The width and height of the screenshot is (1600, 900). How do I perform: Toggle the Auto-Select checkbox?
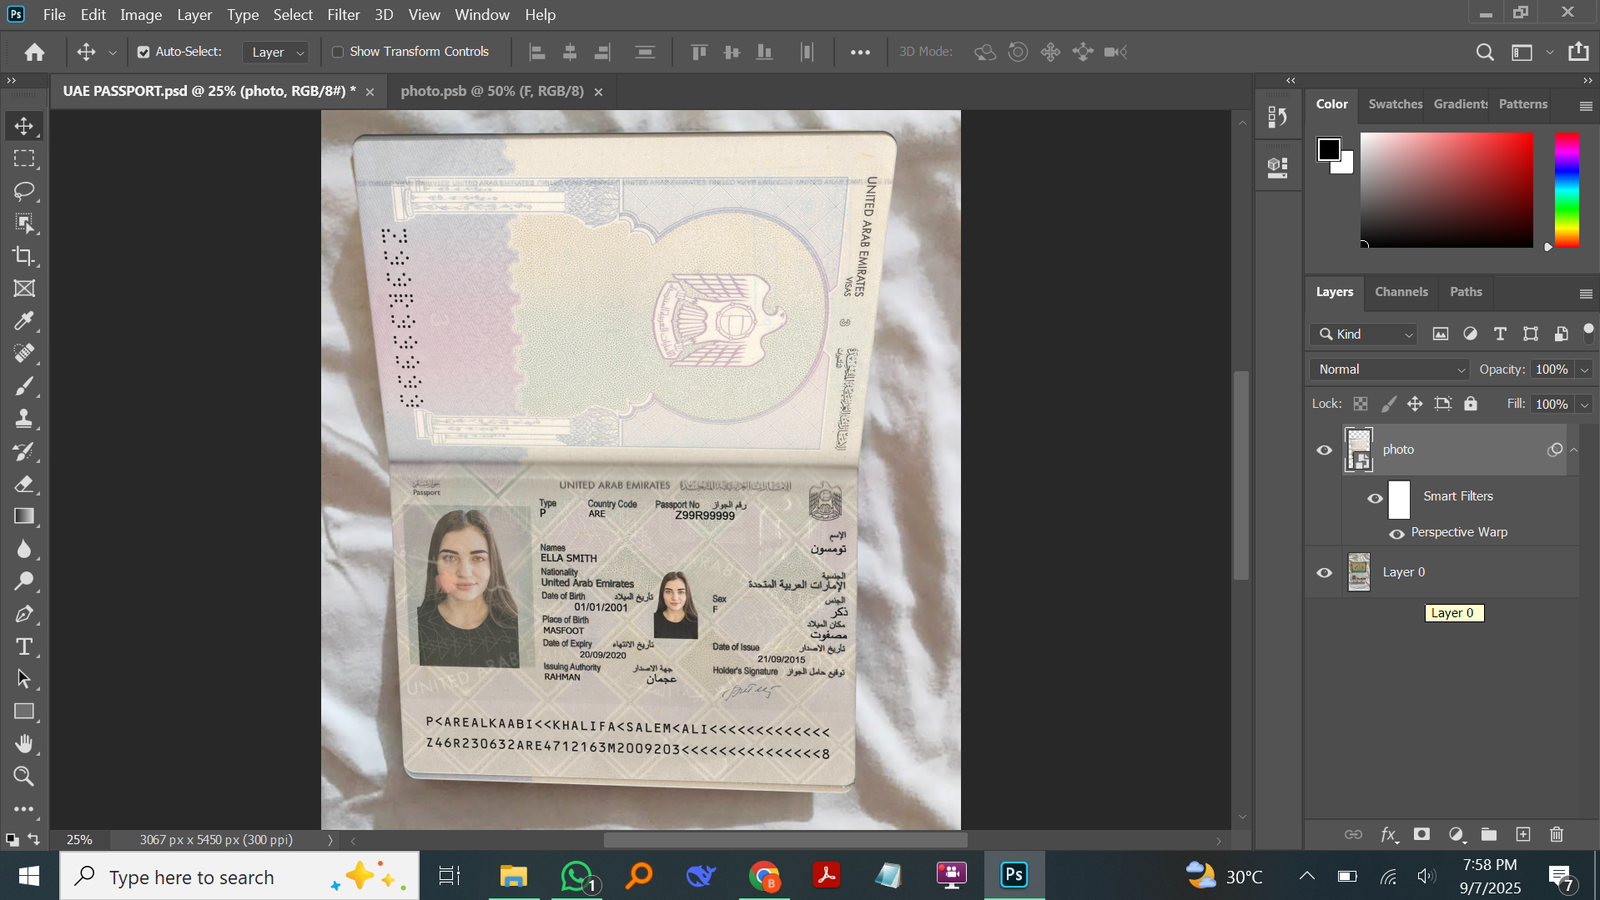143,52
